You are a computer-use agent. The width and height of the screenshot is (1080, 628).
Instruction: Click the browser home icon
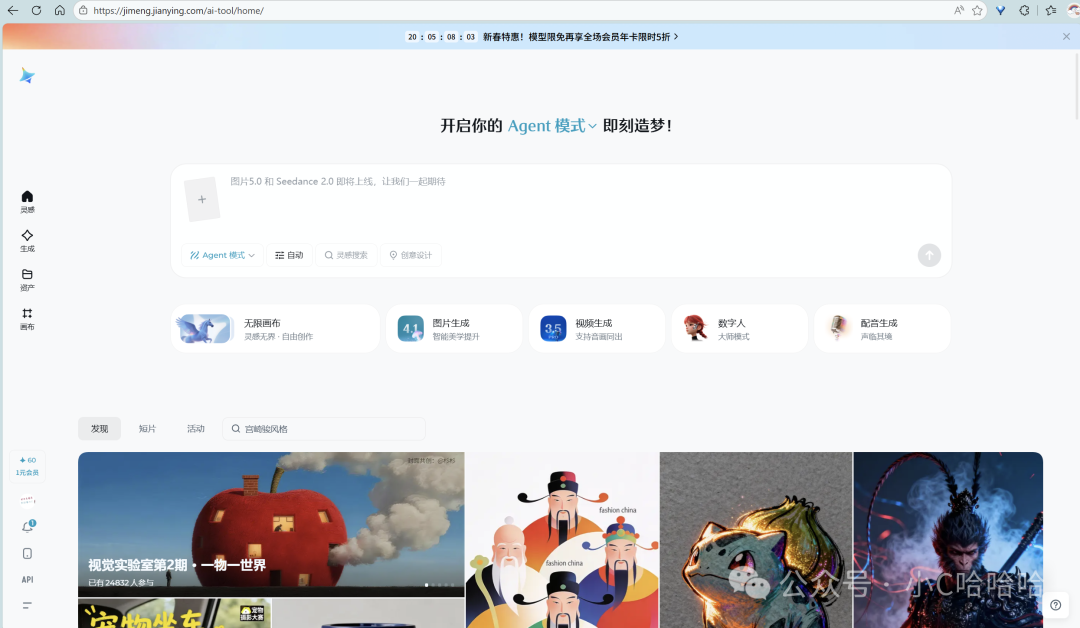(x=60, y=10)
